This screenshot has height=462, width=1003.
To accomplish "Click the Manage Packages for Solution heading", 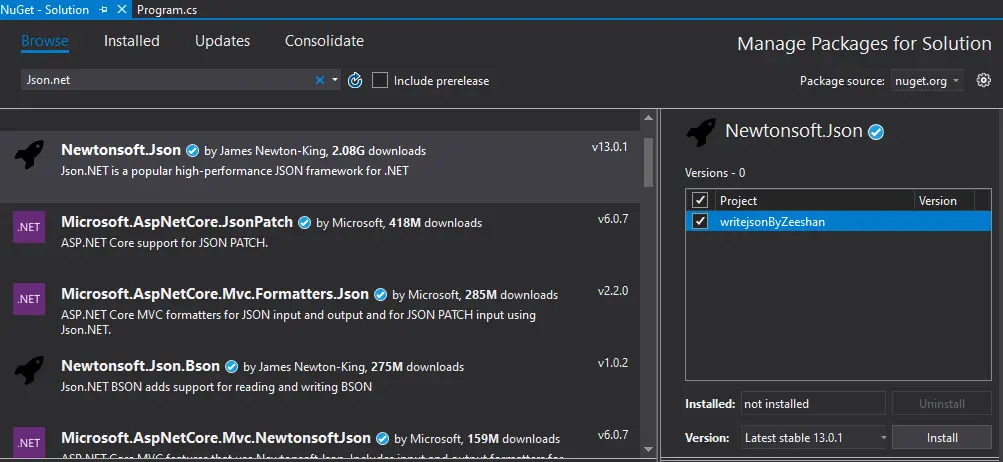I will tap(864, 44).
